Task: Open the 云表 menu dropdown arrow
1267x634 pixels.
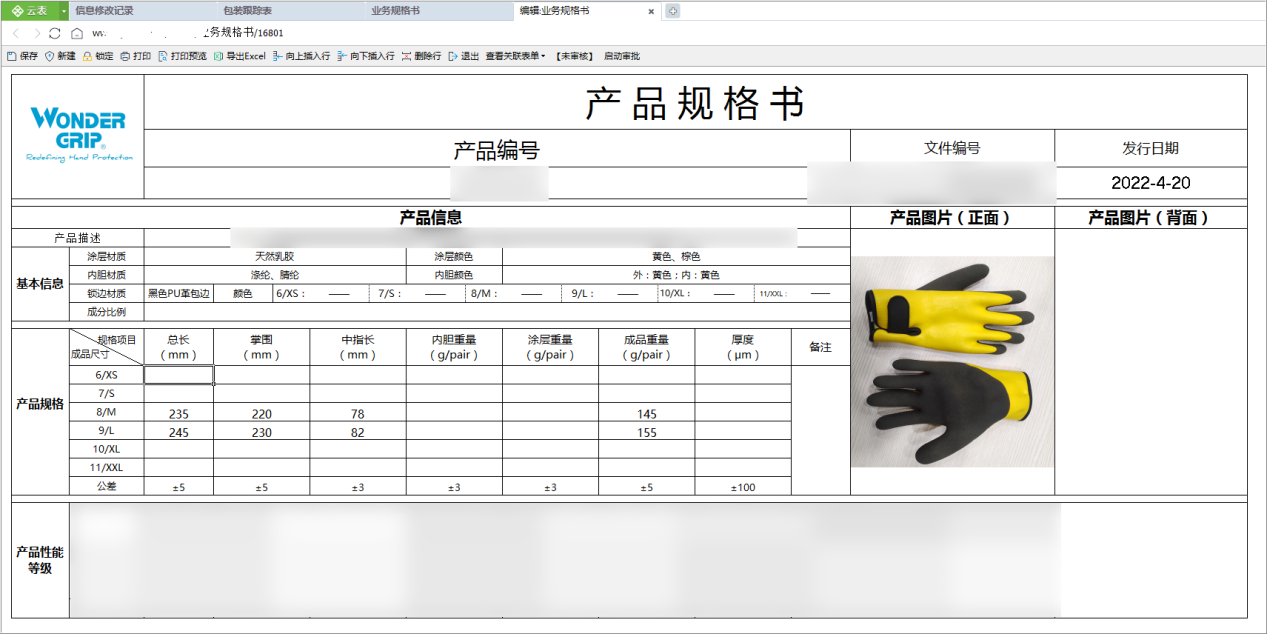Action: click(x=64, y=10)
